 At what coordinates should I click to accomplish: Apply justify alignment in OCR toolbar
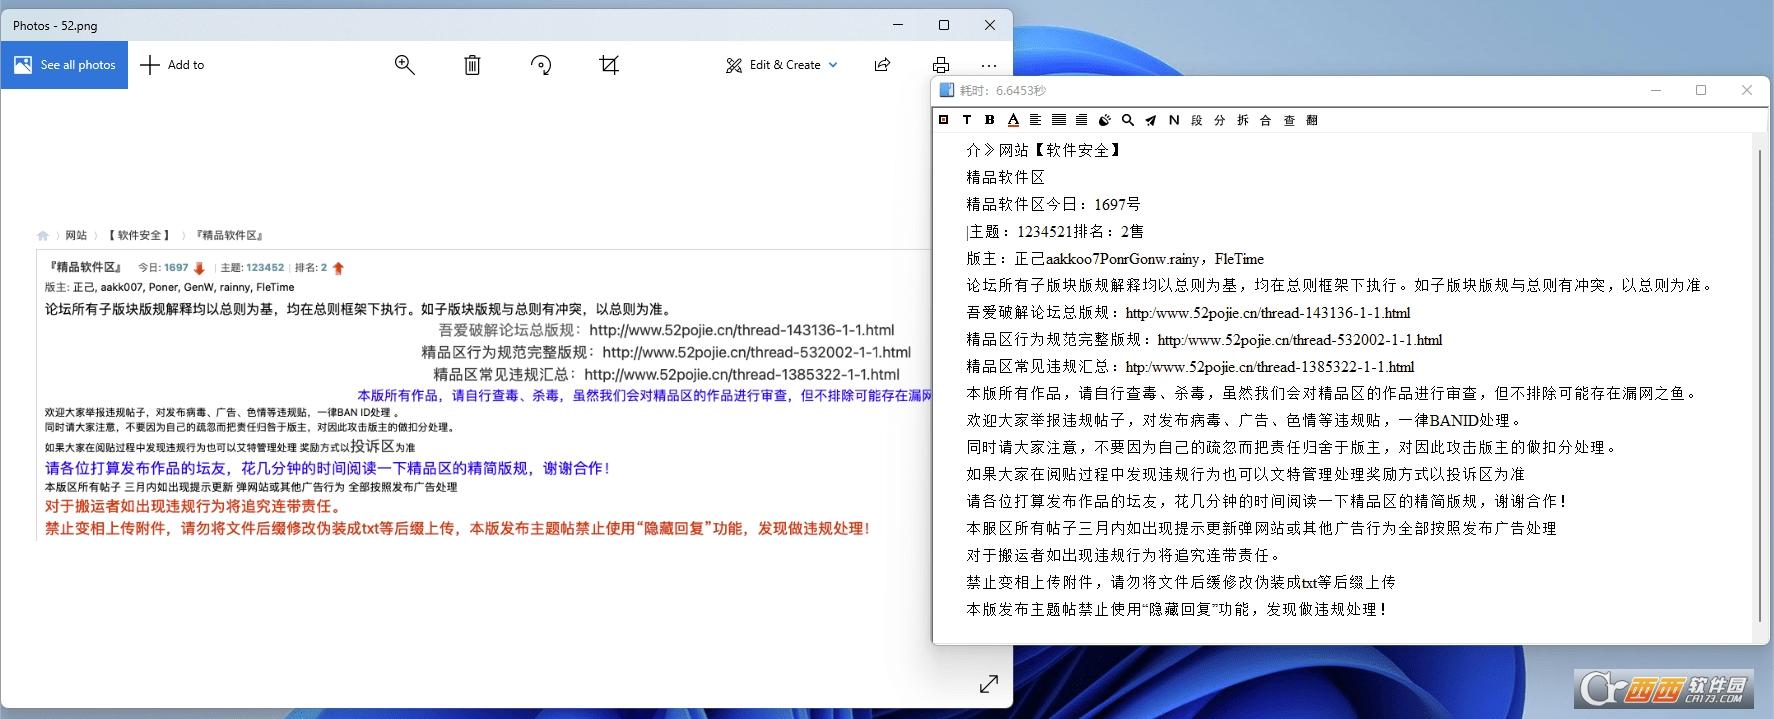[1058, 120]
